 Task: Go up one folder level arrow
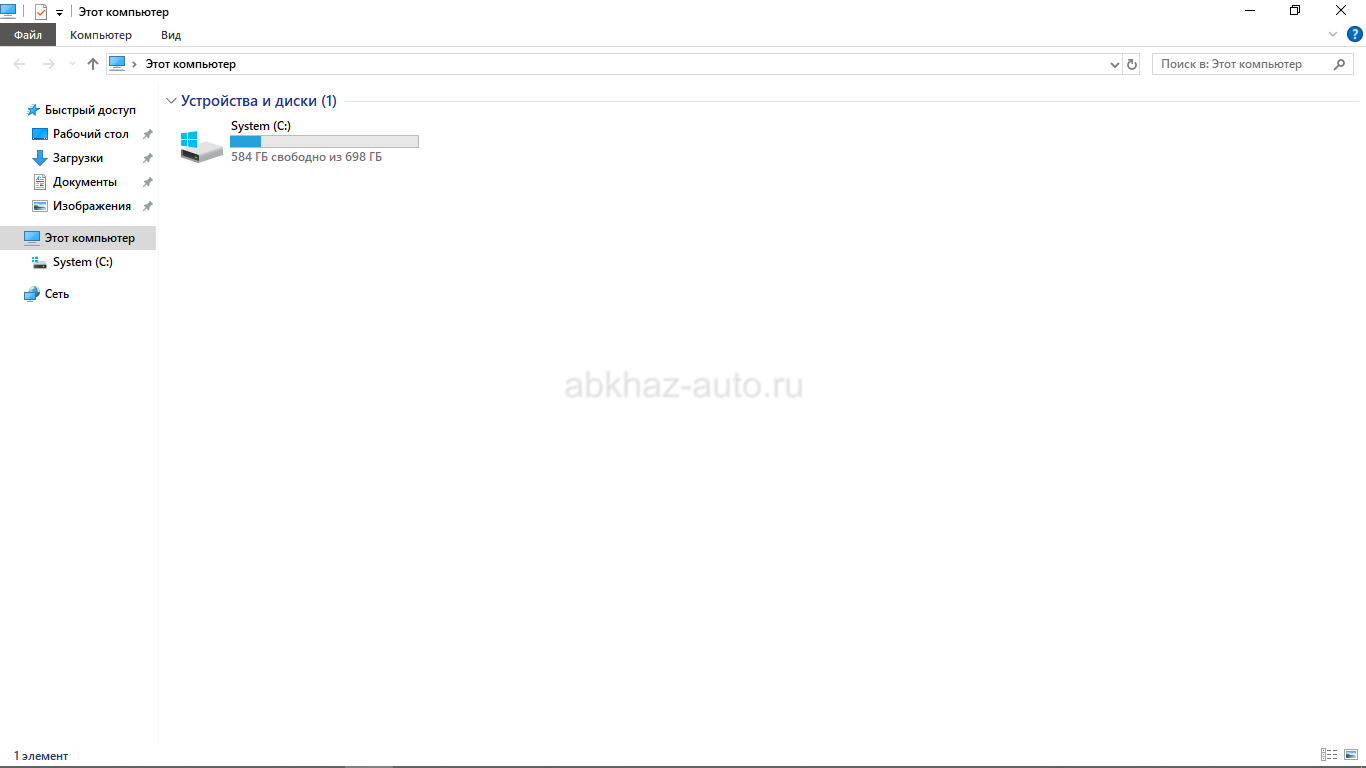pos(93,64)
